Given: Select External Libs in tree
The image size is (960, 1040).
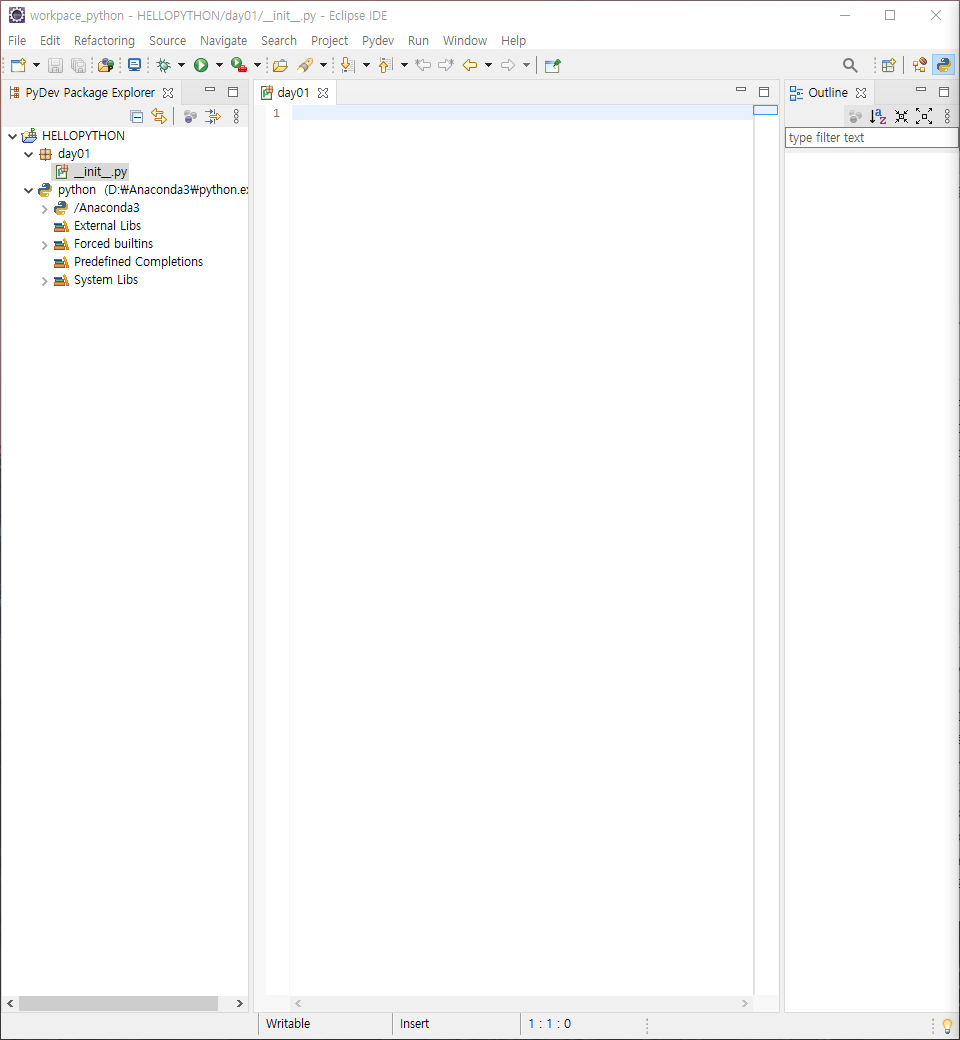Looking at the screenshot, I should pos(107,226).
